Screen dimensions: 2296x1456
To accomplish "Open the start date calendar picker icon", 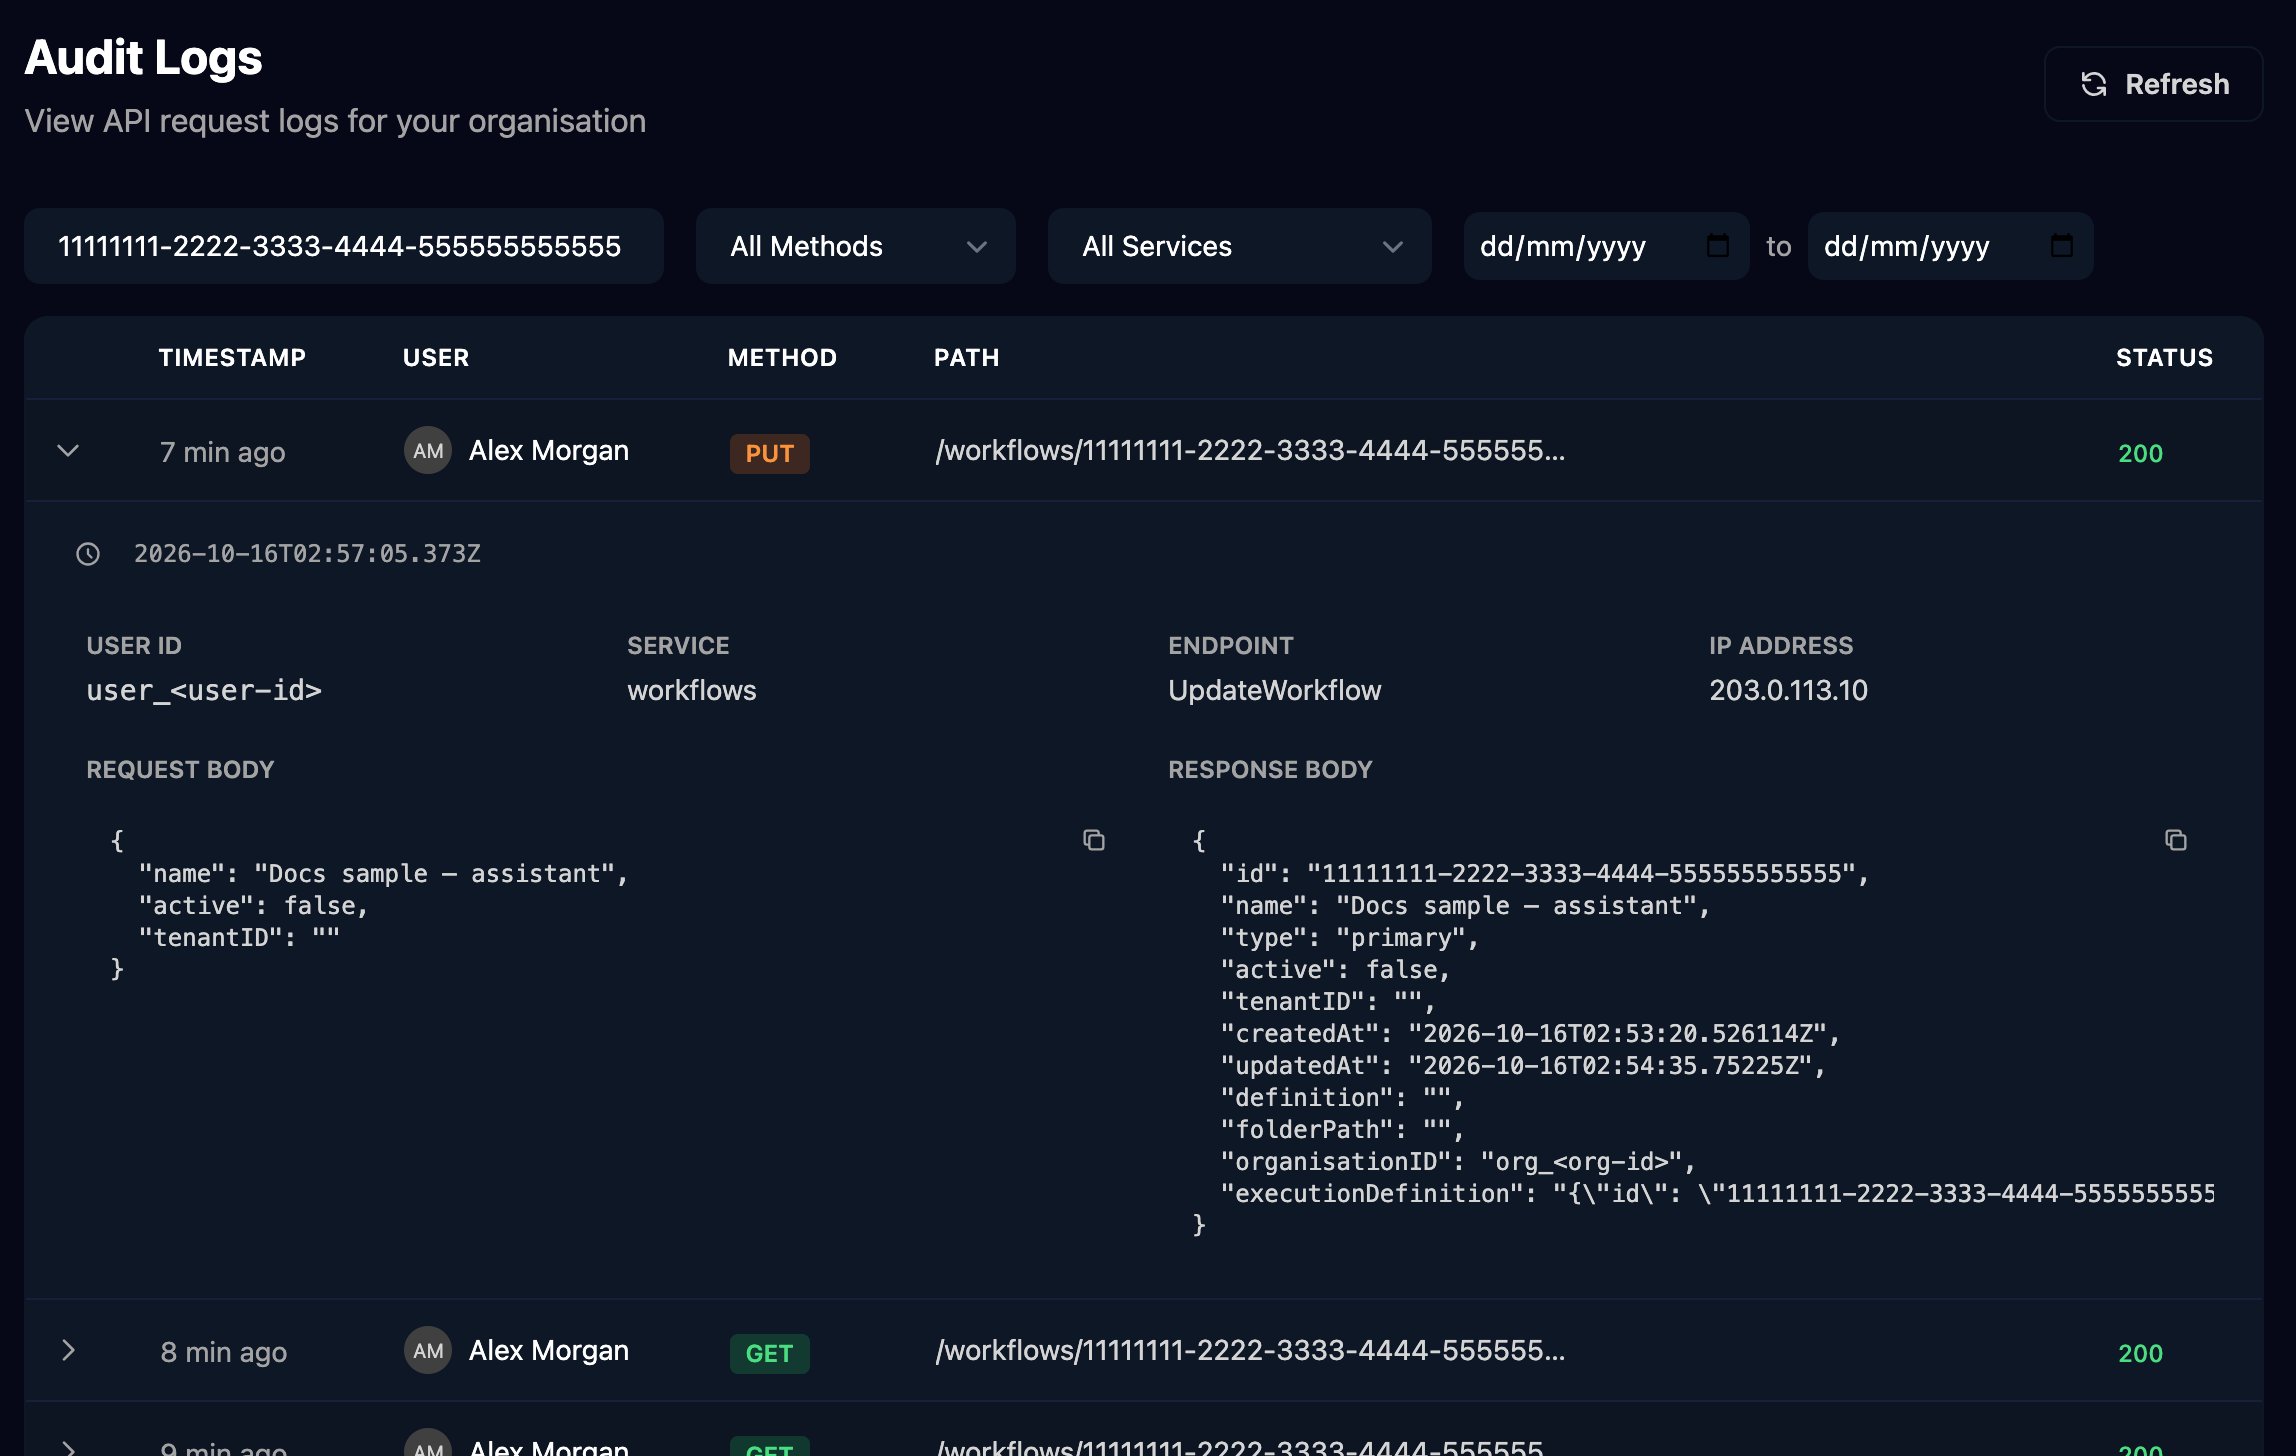I will tap(1718, 245).
